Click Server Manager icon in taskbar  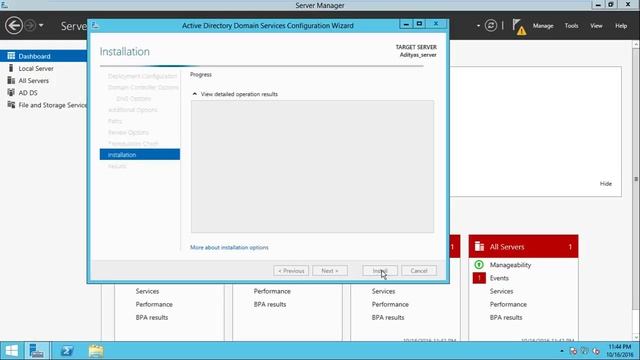click(x=36, y=351)
